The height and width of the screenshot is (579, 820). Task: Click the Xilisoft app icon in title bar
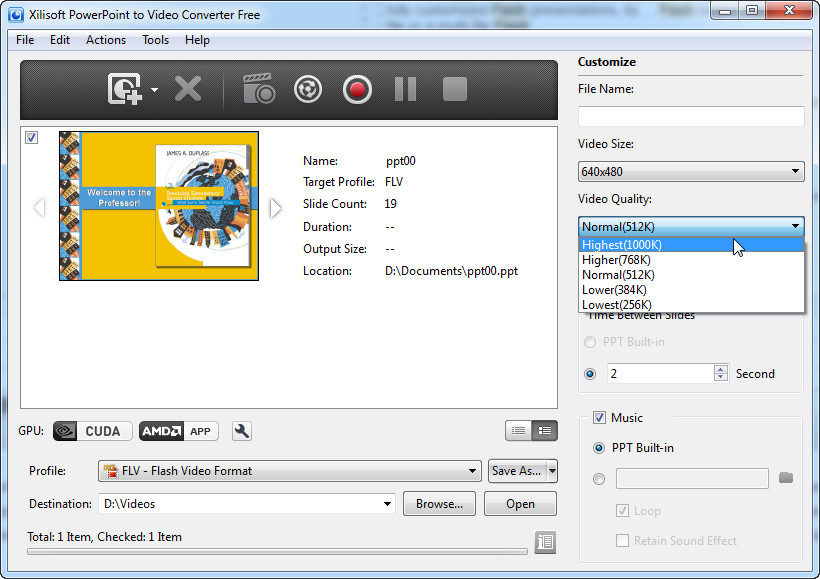pyautogui.click(x=16, y=14)
